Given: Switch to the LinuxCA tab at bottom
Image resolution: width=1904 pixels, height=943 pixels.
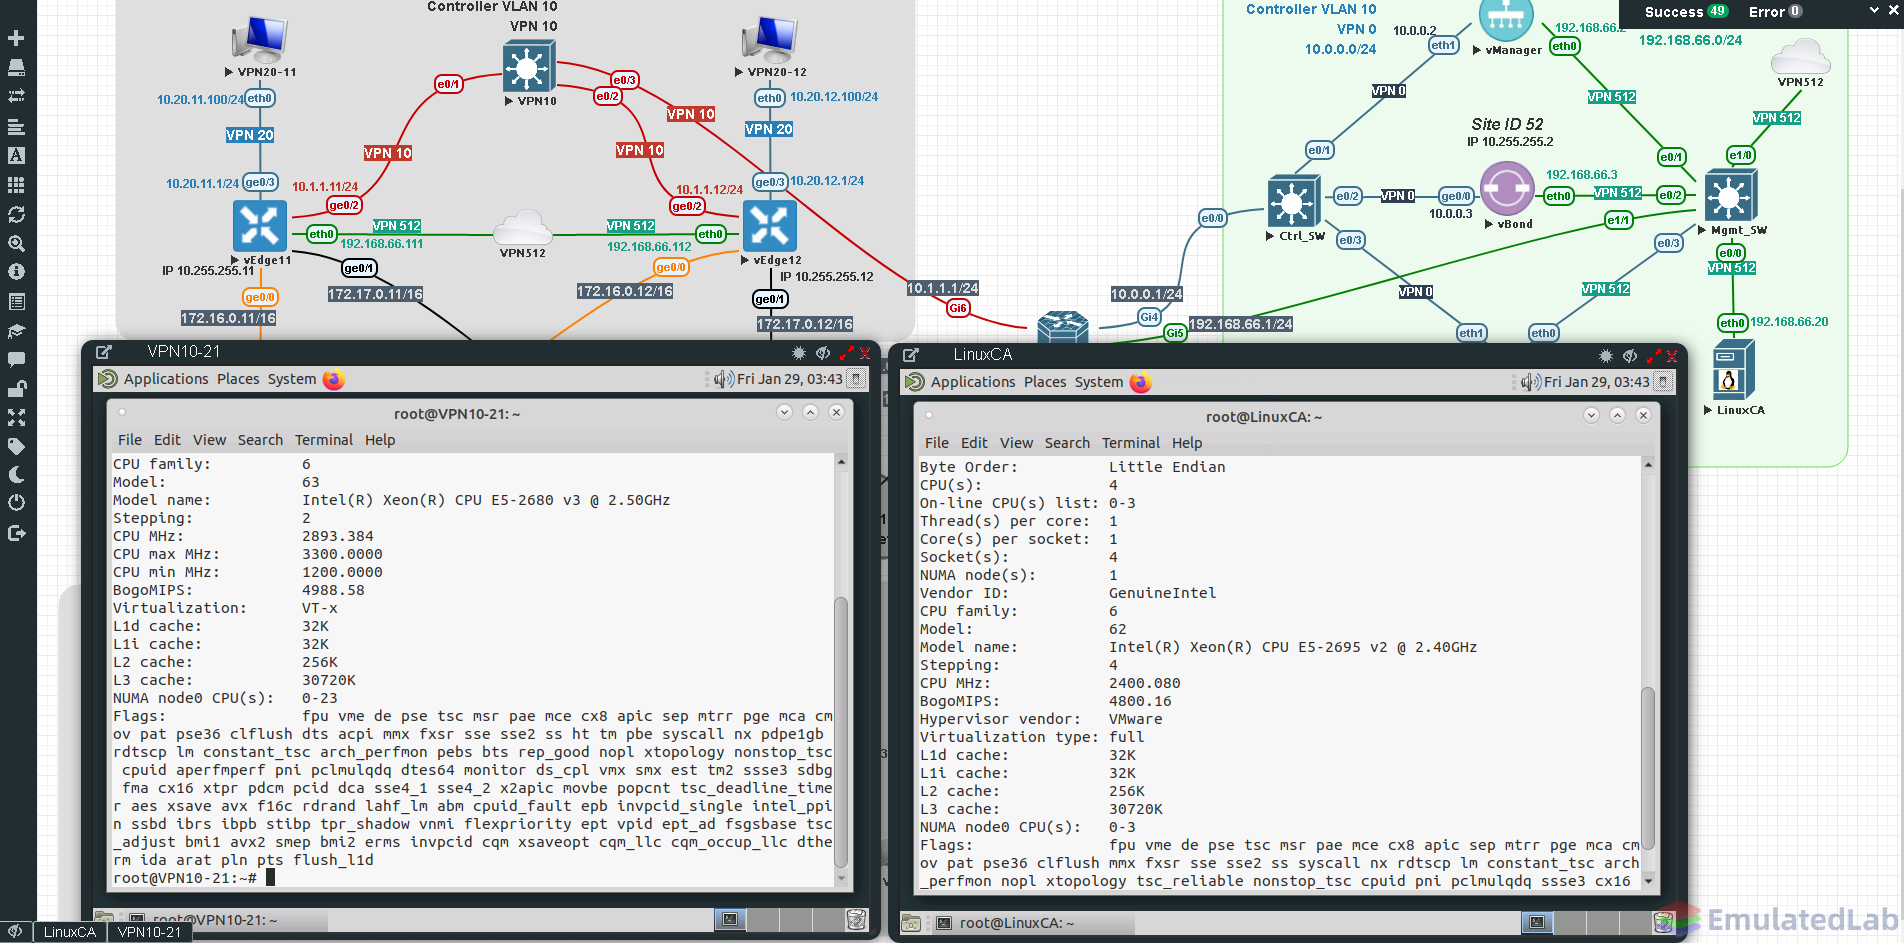Looking at the screenshot, I should coord(70,932).
